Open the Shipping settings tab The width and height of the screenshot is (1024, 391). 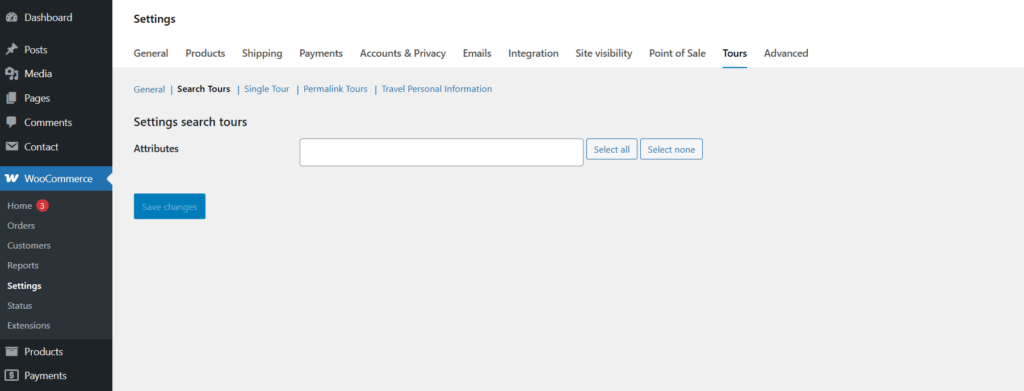tap(262, 54)
